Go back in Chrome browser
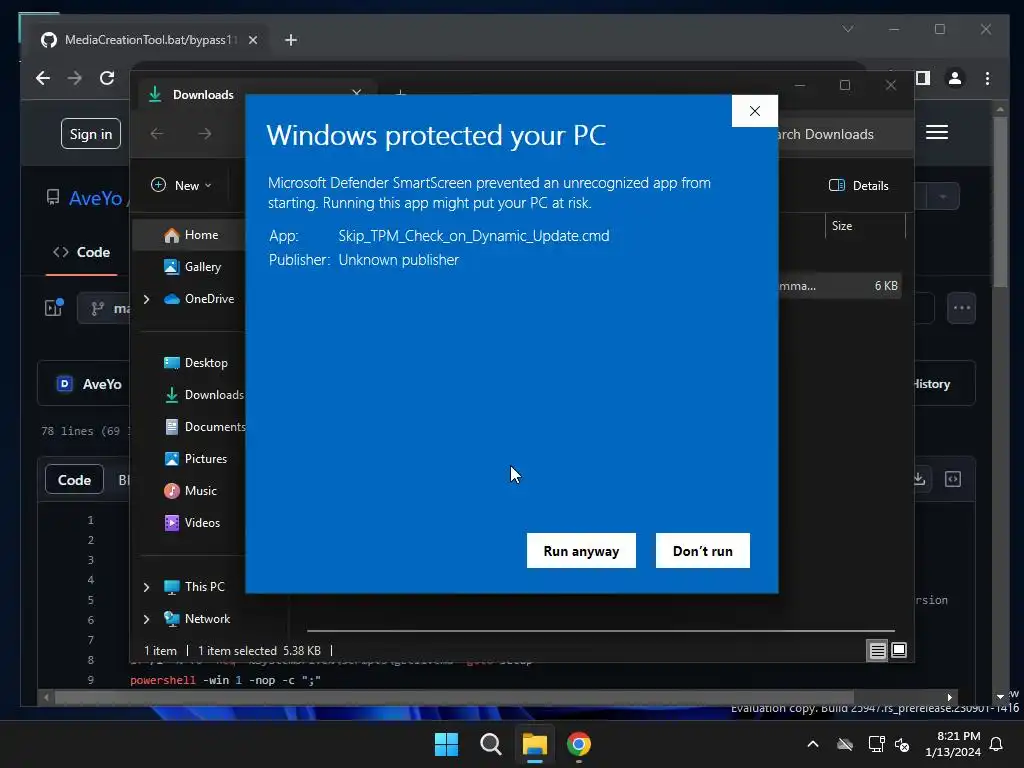 (x=43, y=78)
